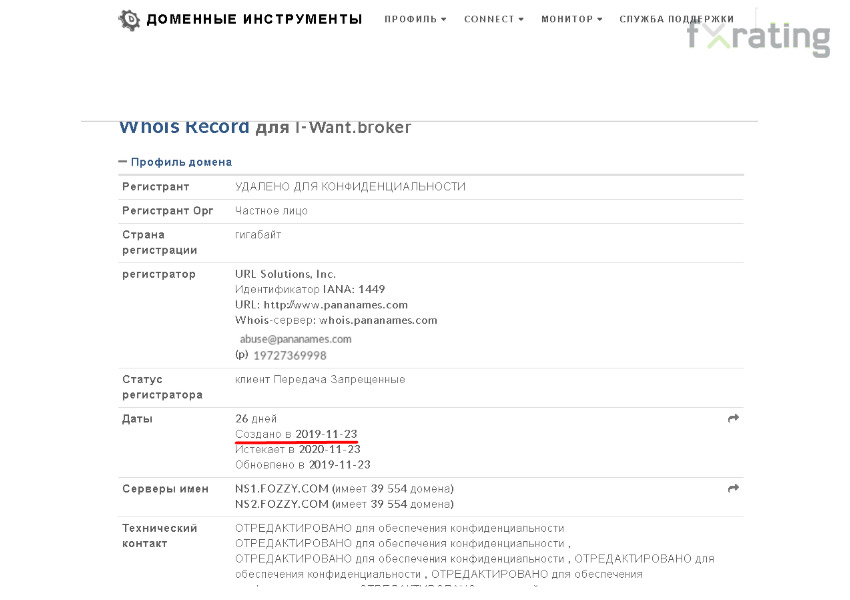Click the 26 дней age value
This screenshot has height=600, width=850.
pos(256,419)
